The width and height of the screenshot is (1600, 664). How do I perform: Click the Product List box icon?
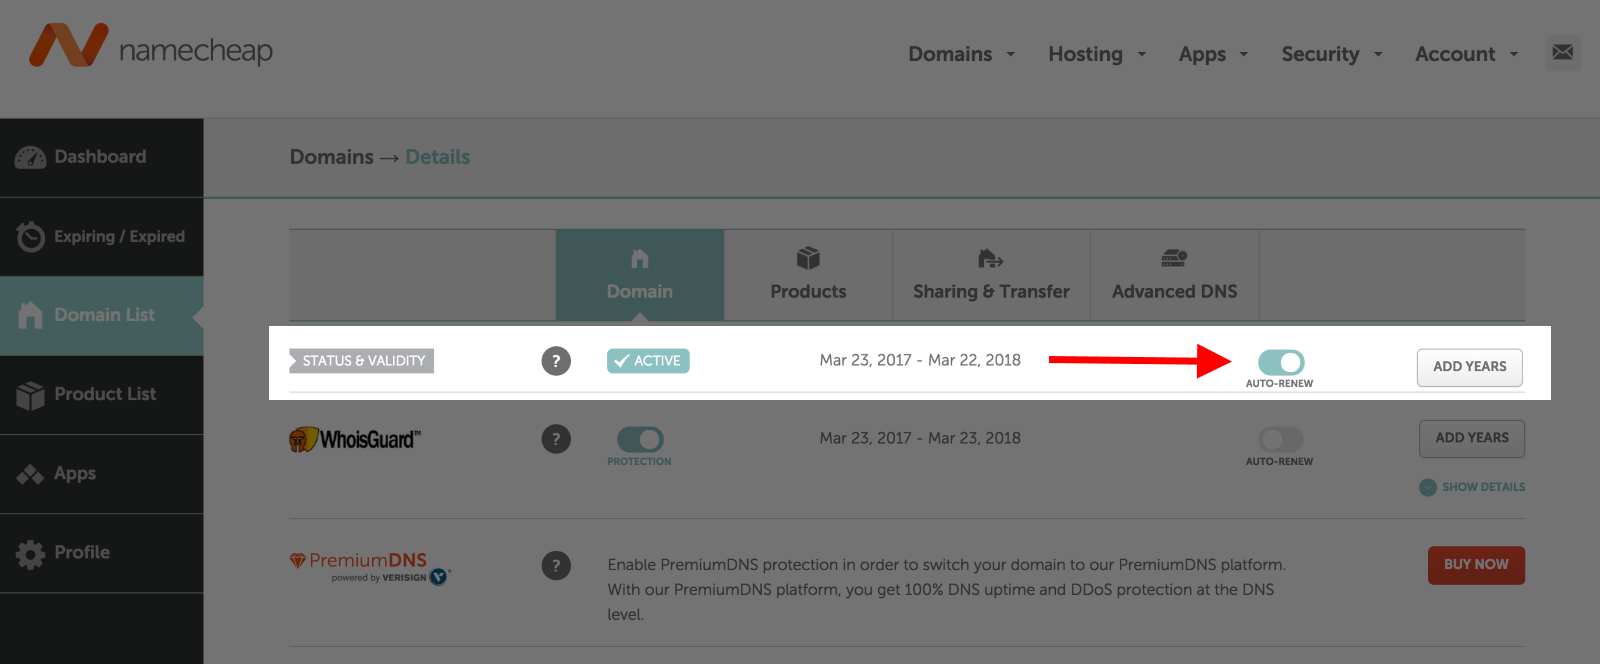pyautogui.click(x=30, y=395)
